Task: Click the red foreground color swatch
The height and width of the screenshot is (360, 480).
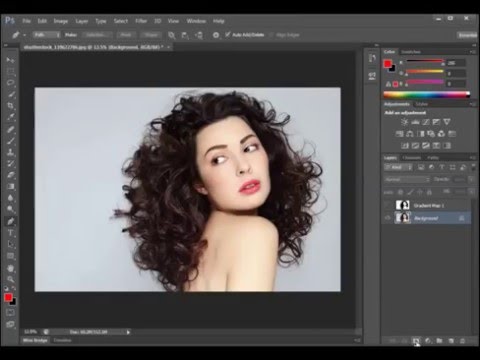Action: coord(8,298)
